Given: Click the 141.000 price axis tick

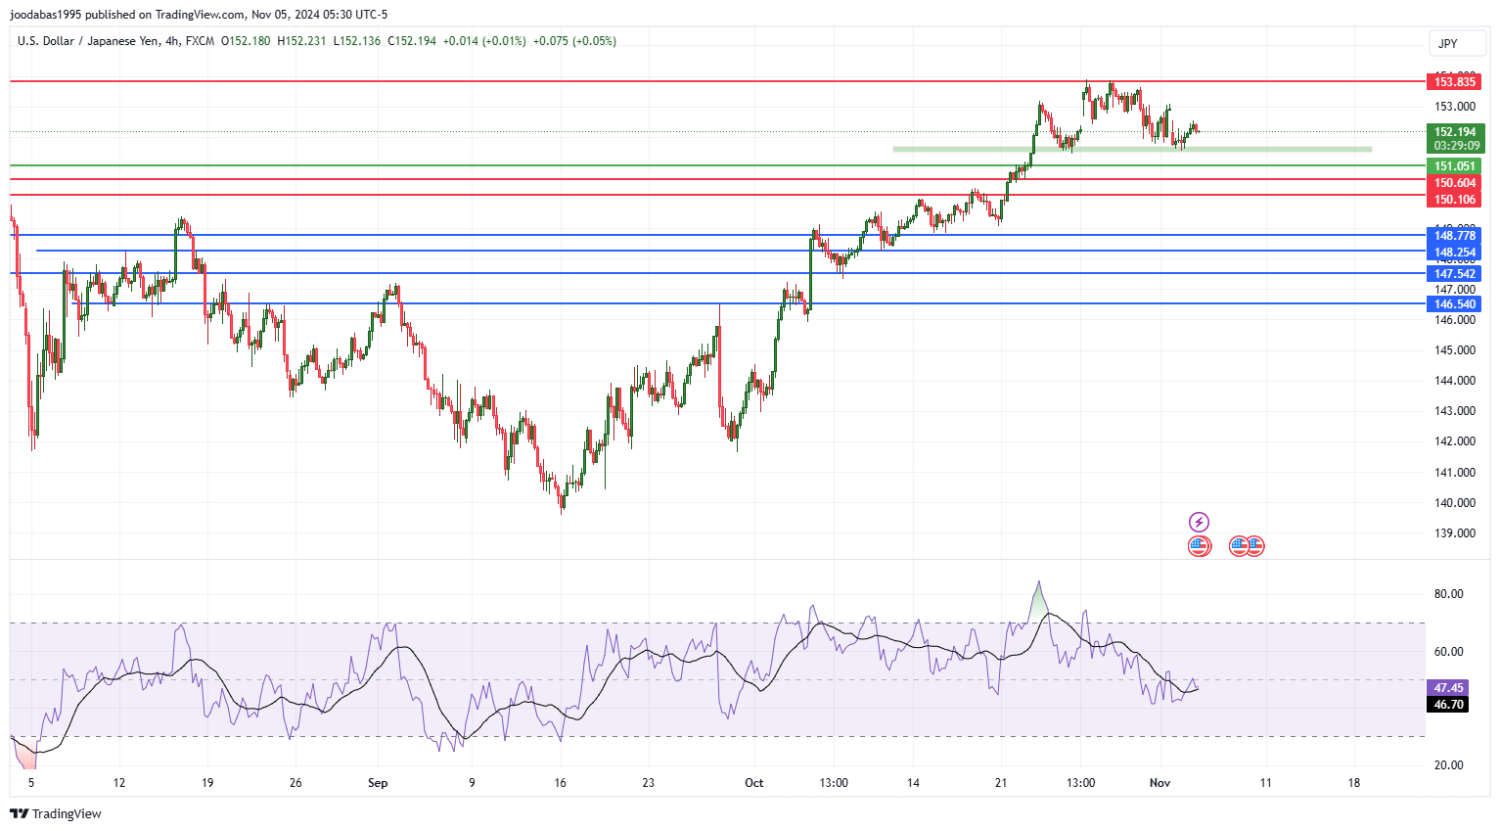Looking at the screenshot, I should click(x=1455, y=472).
